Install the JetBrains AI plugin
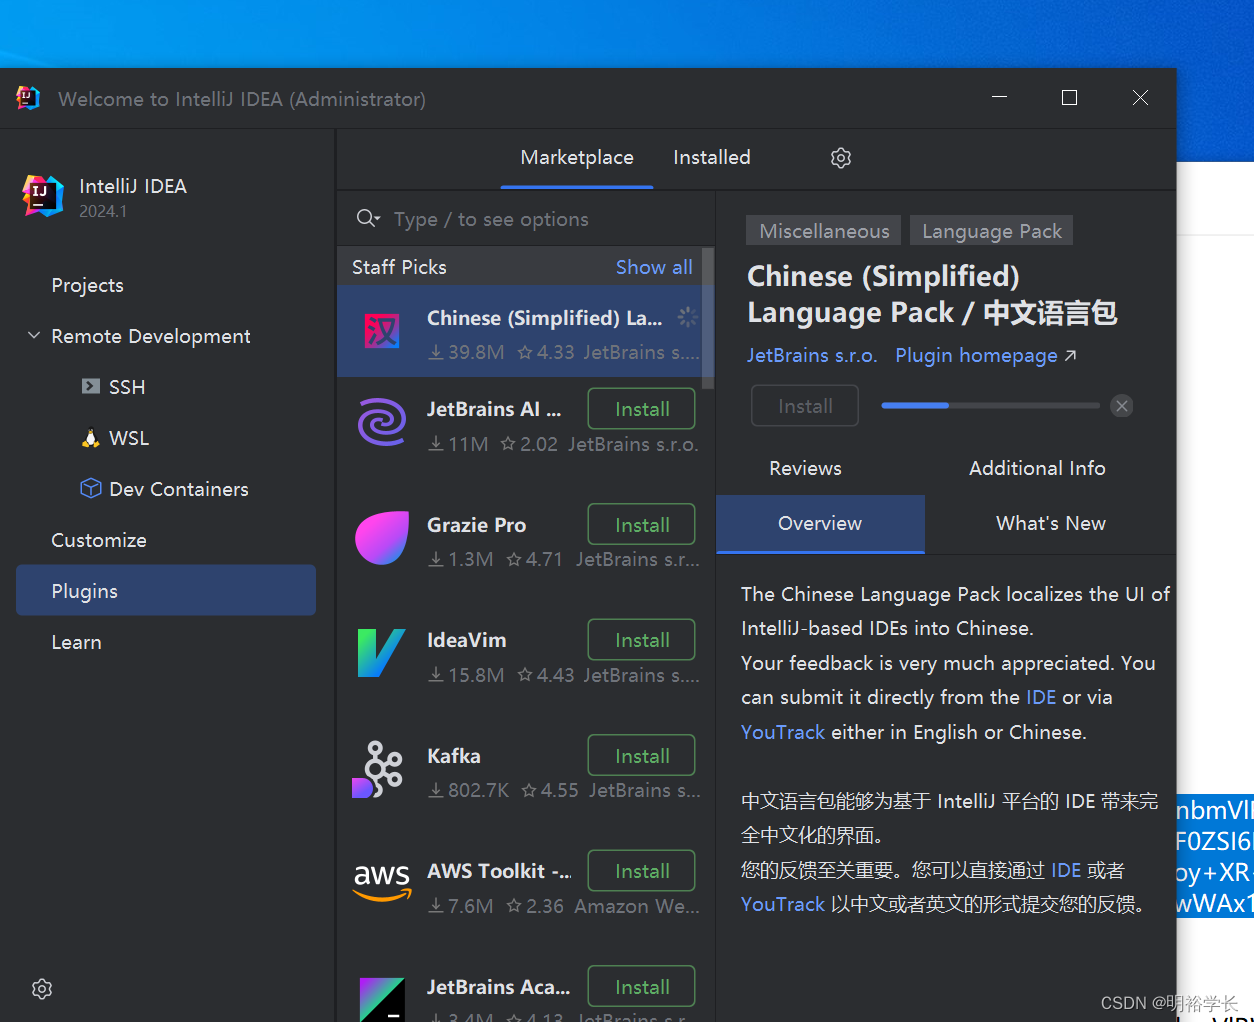Viewport: 1254px width, 1022px height. click(x=642, y=409)
